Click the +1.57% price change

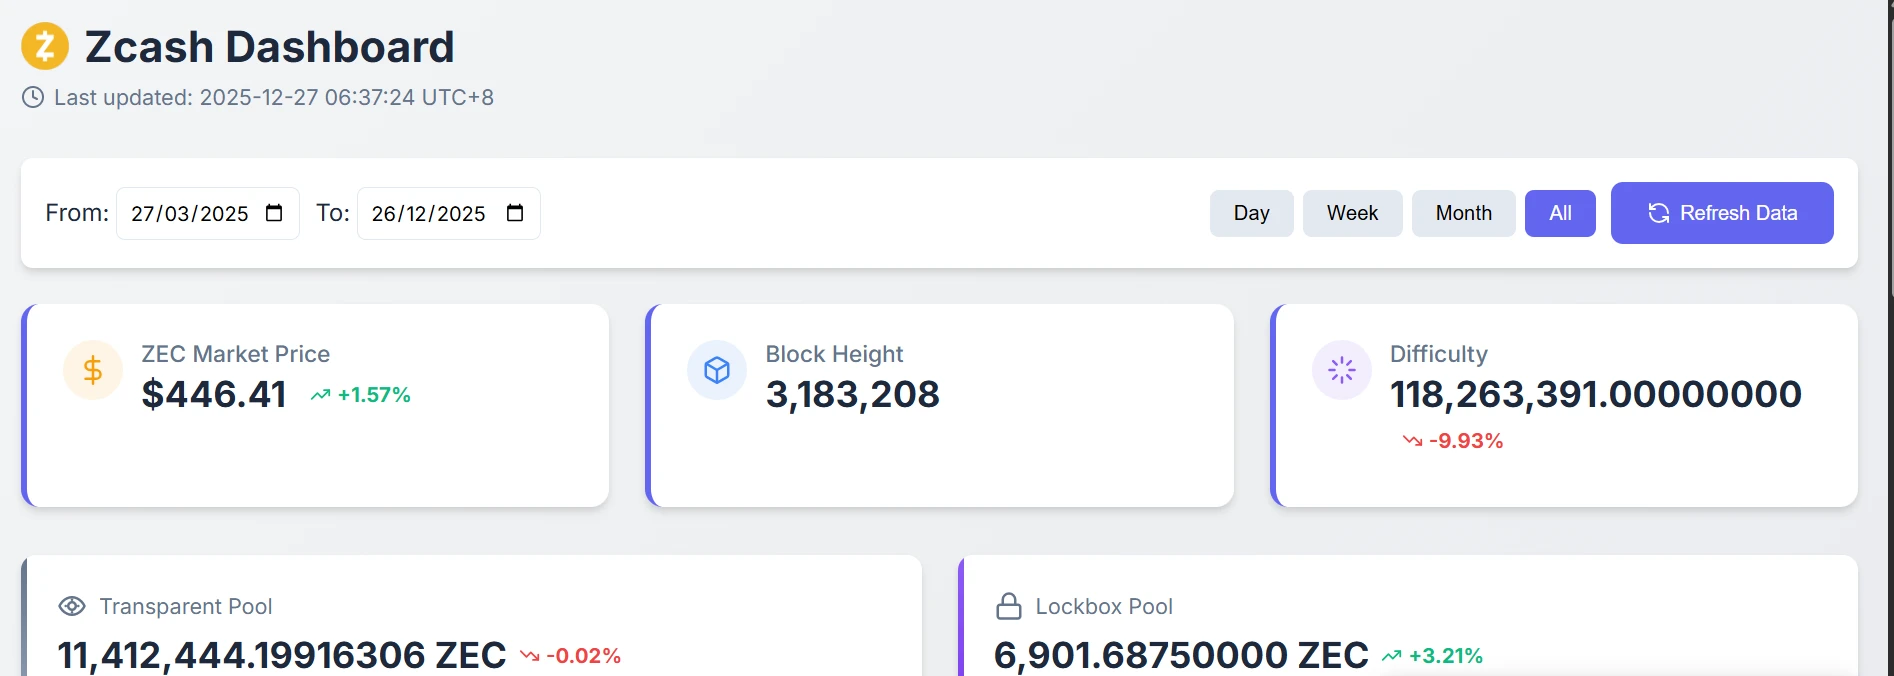coord(374,395)
